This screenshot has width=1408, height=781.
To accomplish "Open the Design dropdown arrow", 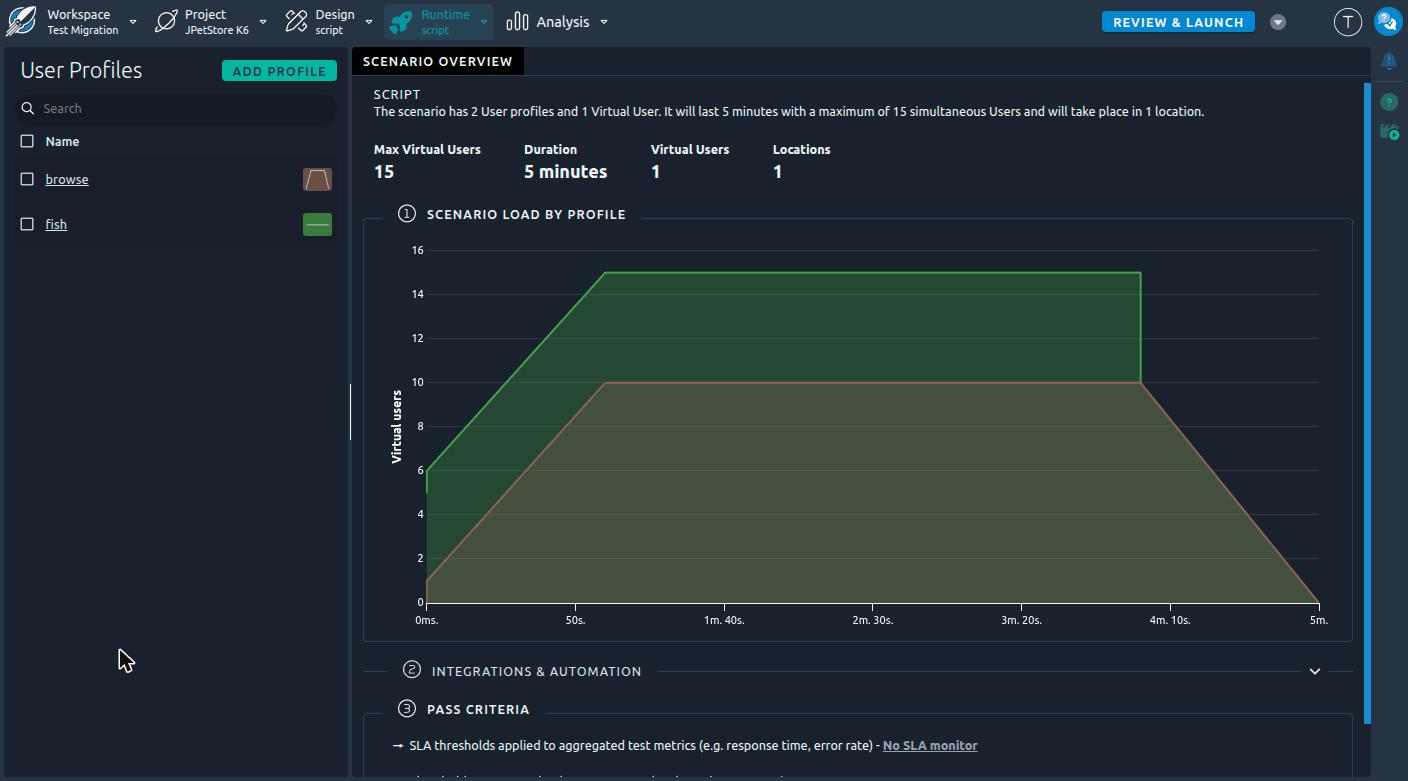I will tap(369, 22).
